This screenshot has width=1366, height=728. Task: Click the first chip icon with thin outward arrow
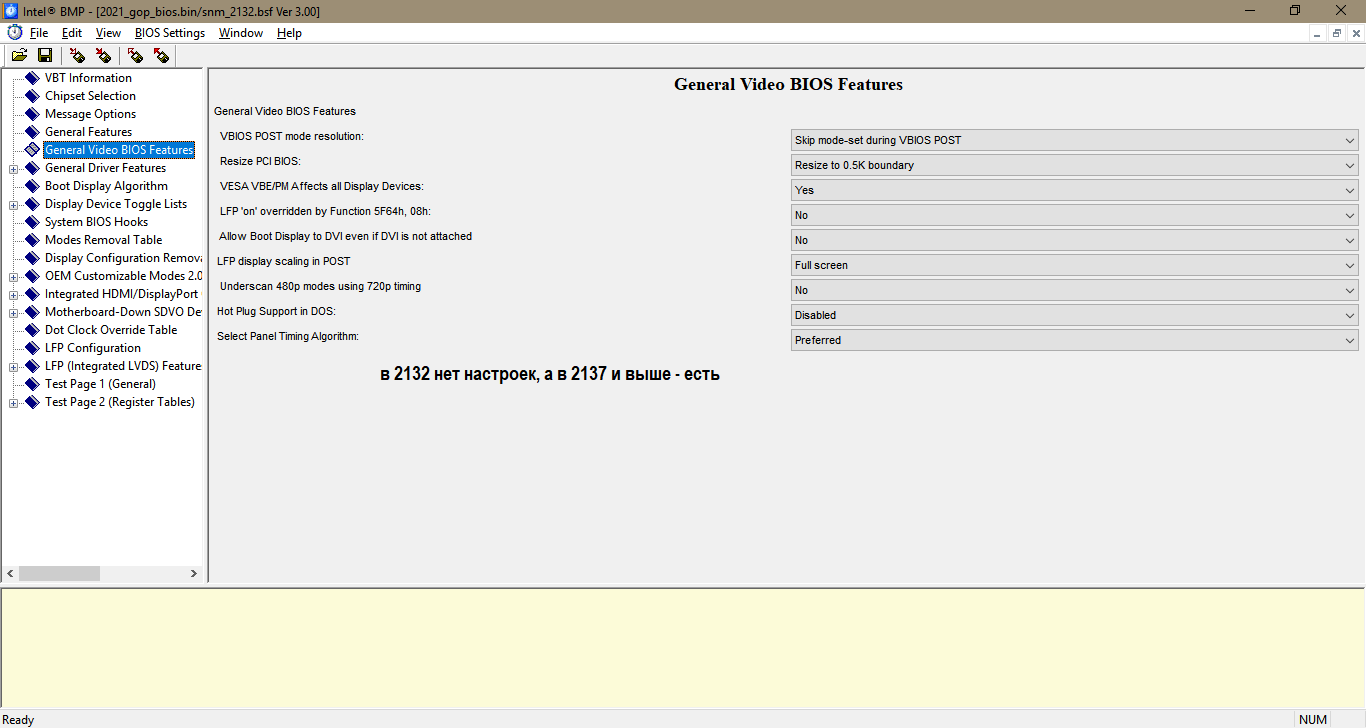pyautogui.click(x=135, y=55)
